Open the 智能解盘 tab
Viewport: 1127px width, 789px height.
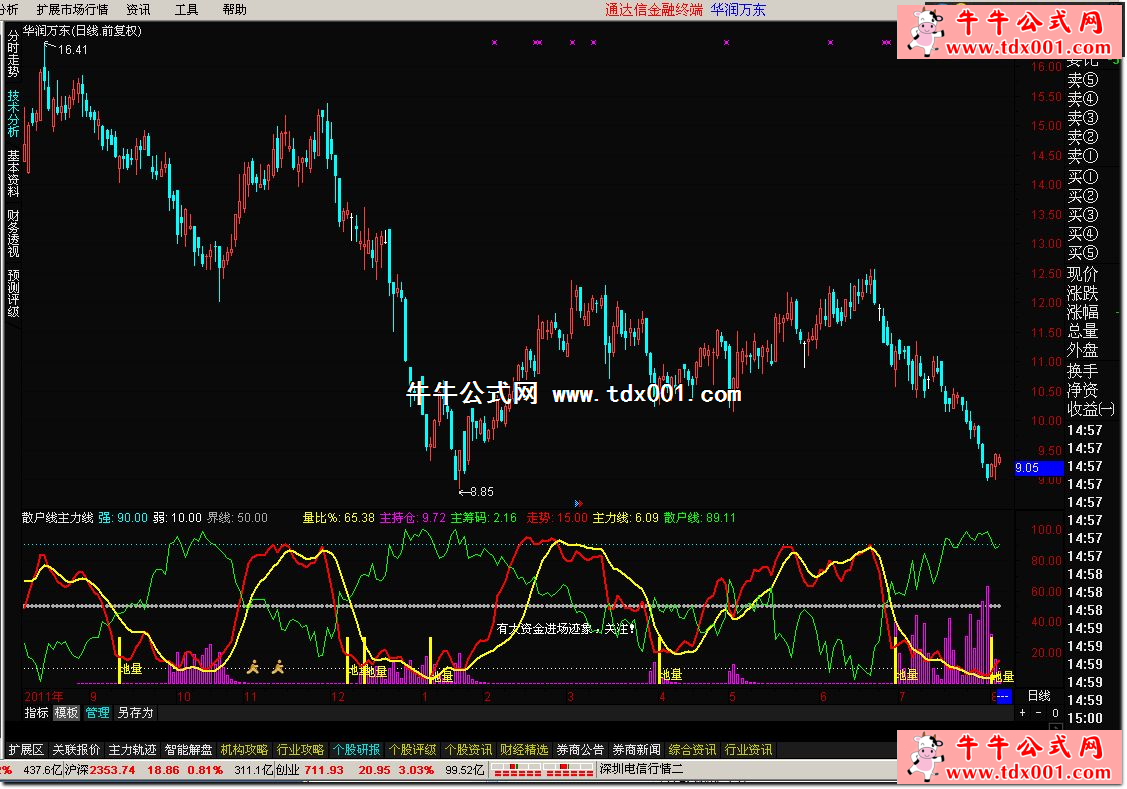[188, 749]
